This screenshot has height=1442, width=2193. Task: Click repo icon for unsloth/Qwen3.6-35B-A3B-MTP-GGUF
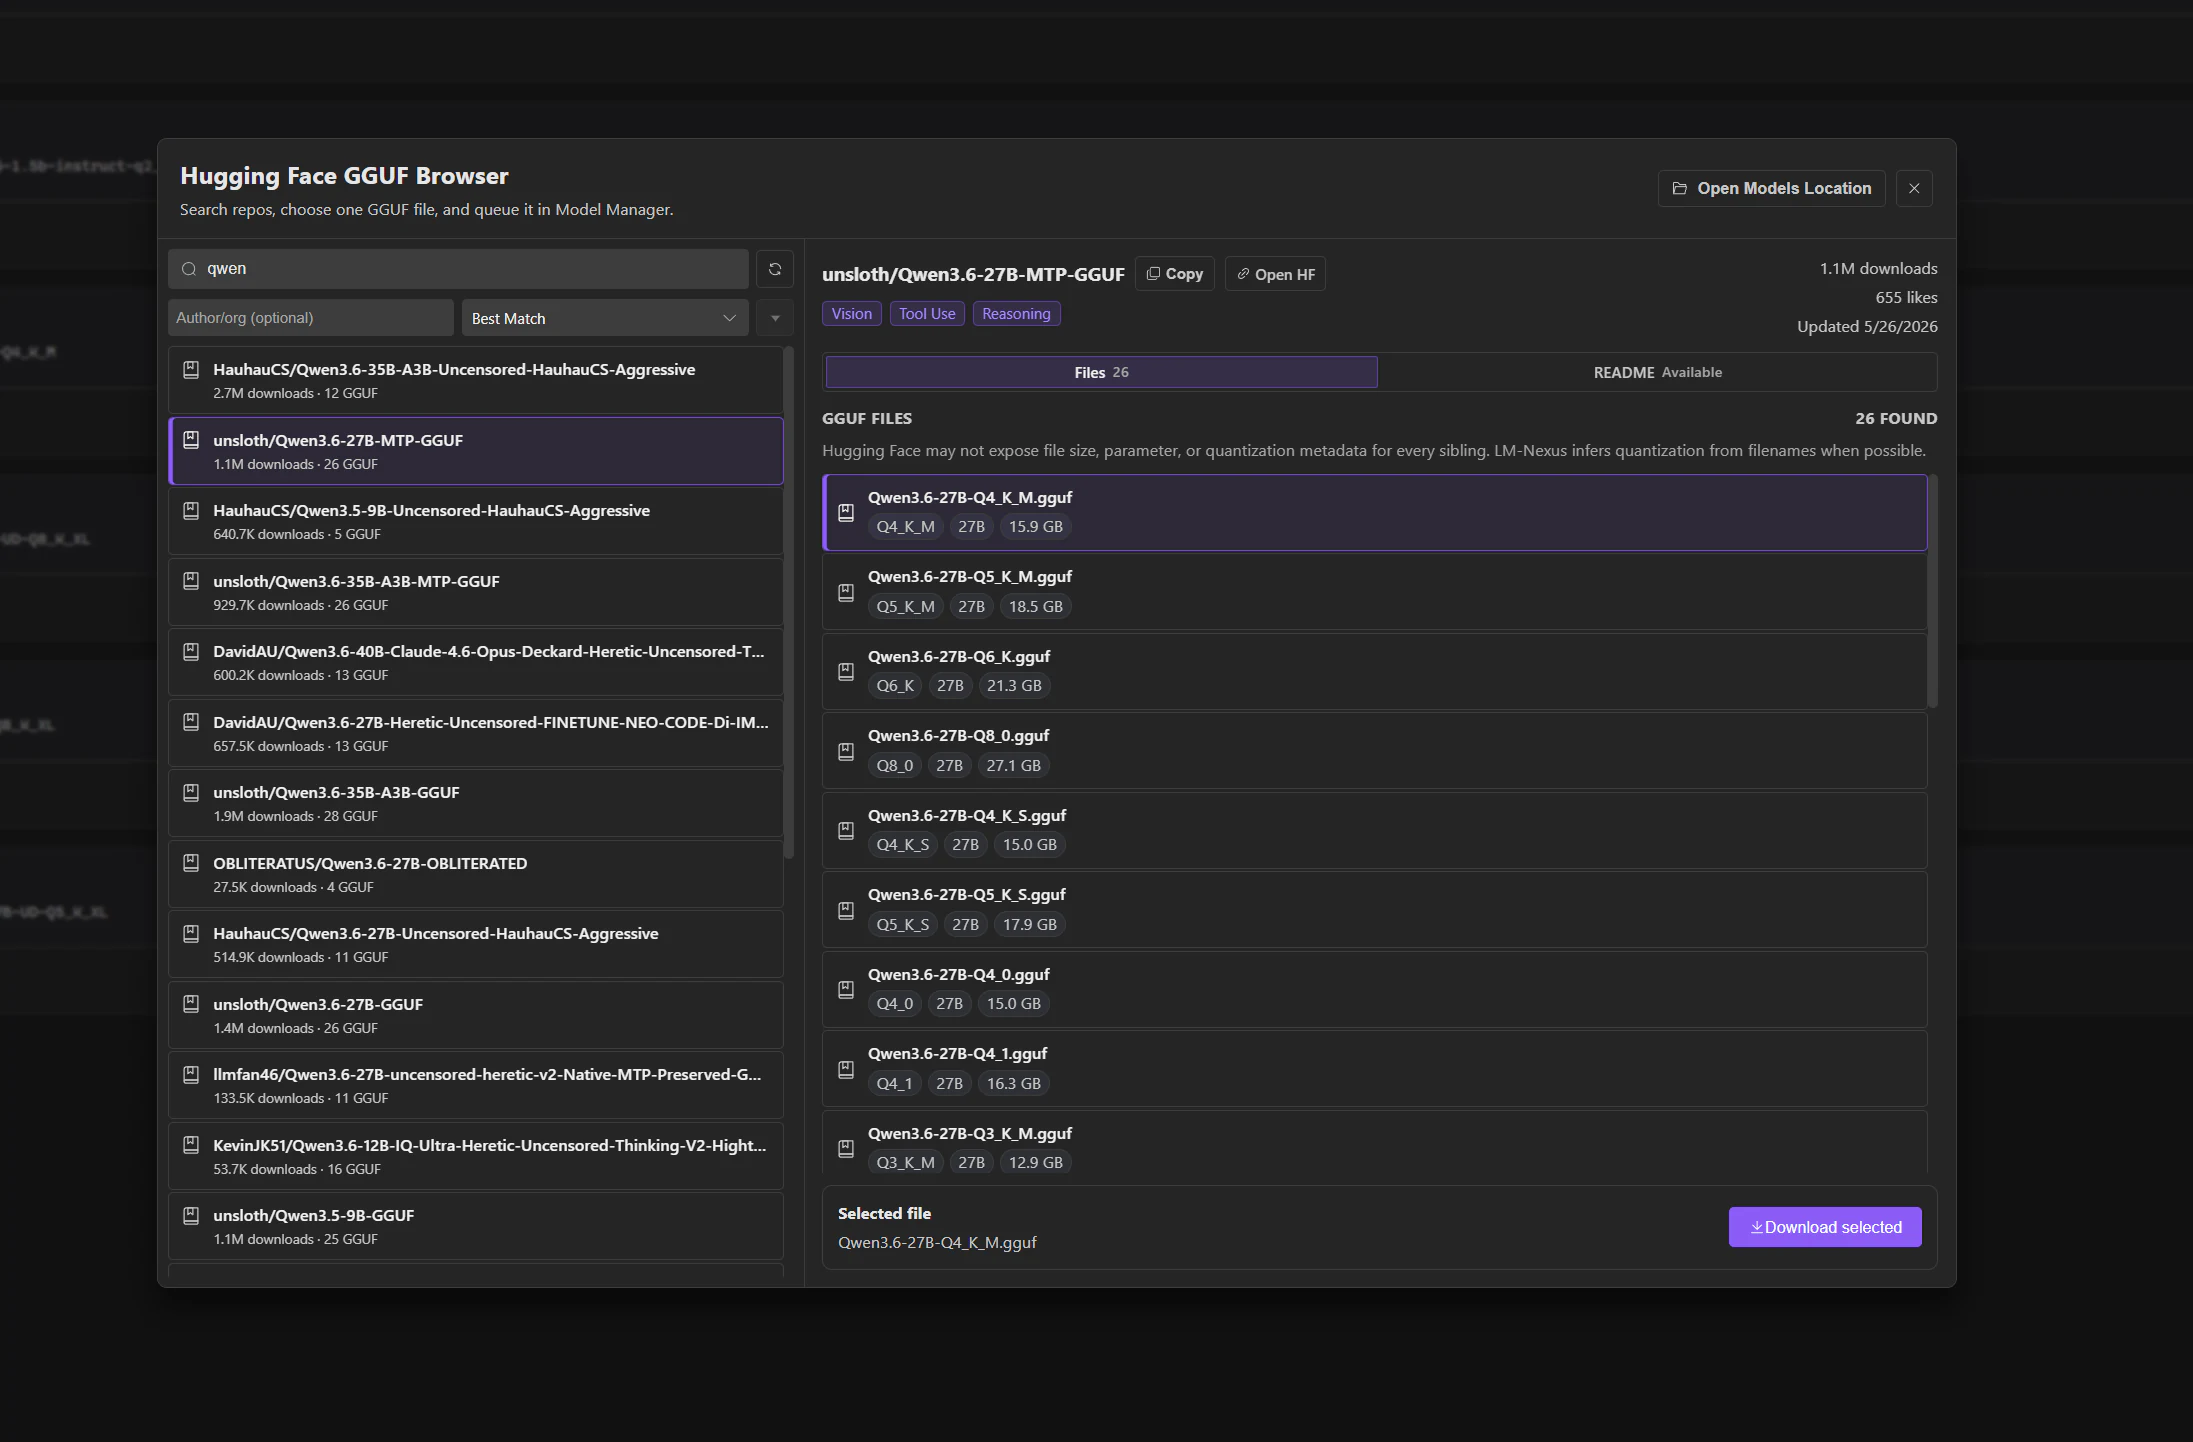pyautogui.click(x=191, y=581)
